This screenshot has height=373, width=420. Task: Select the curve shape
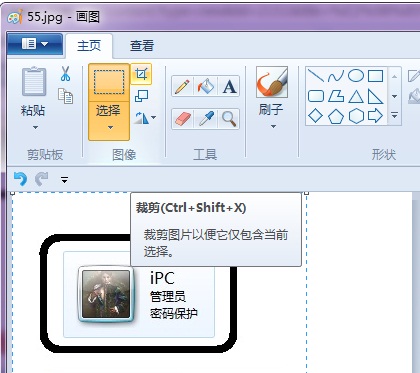point(336,76)
